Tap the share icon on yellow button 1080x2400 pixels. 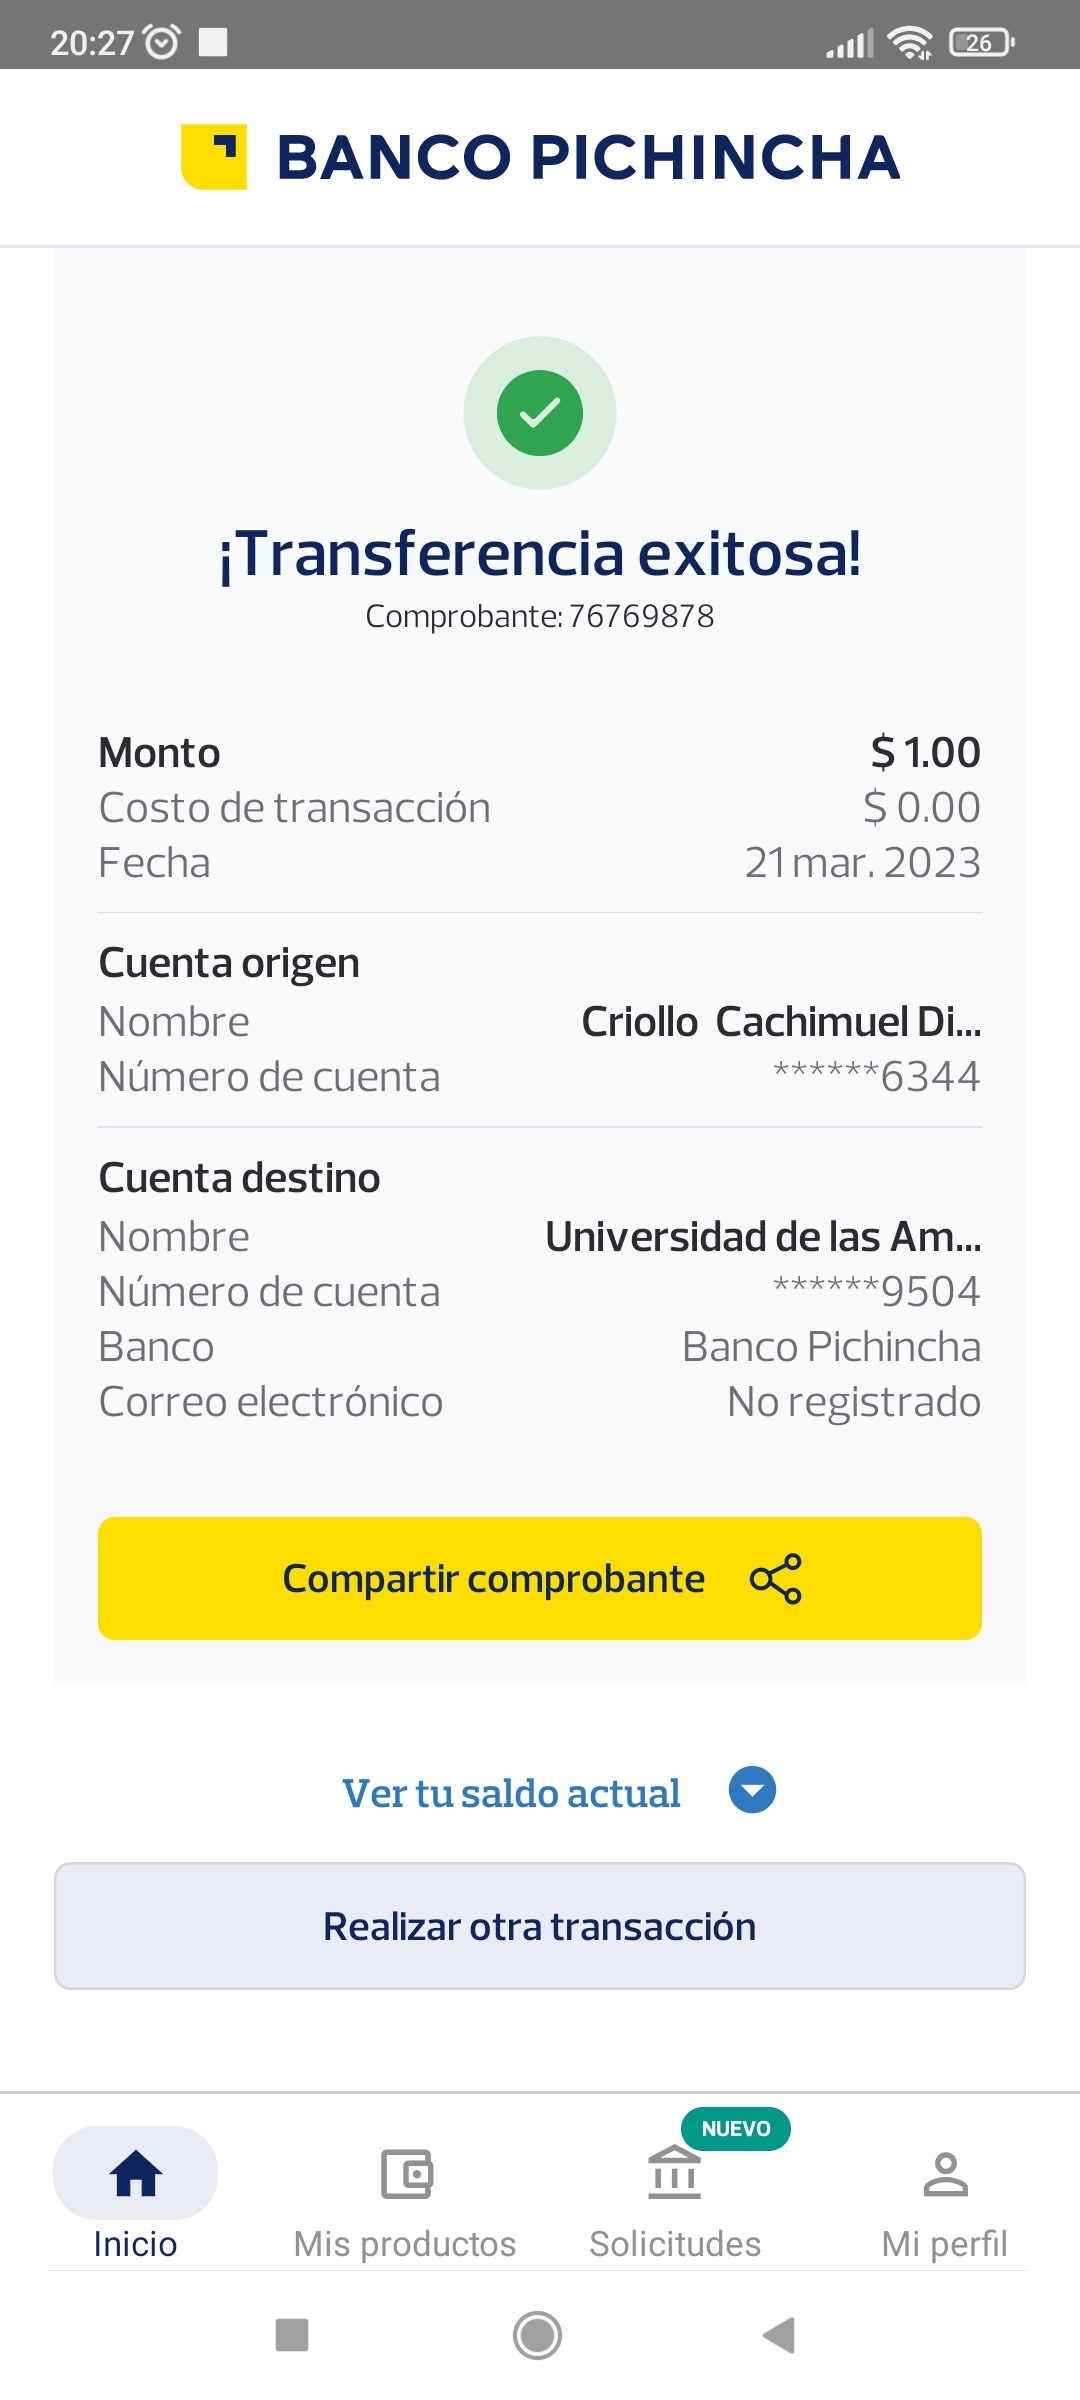coord(776,1579)
